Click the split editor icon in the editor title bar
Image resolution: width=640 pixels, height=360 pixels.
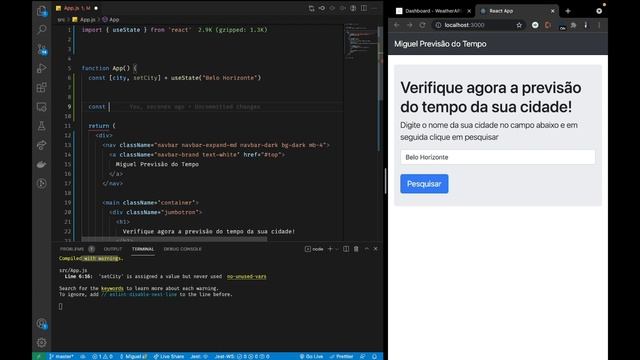pos(364,8)
